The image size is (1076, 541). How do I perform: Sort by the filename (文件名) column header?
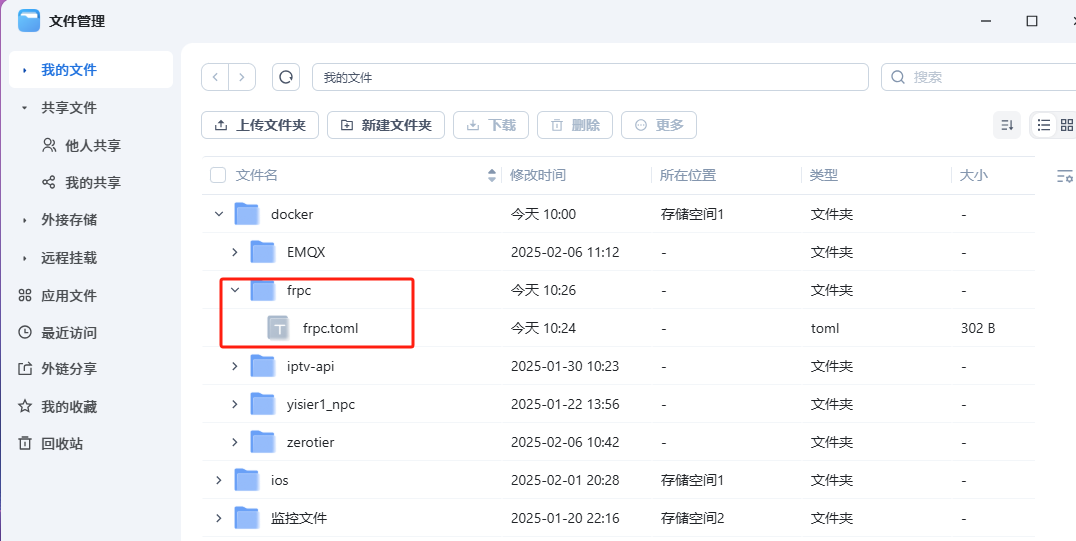point(257,176)
